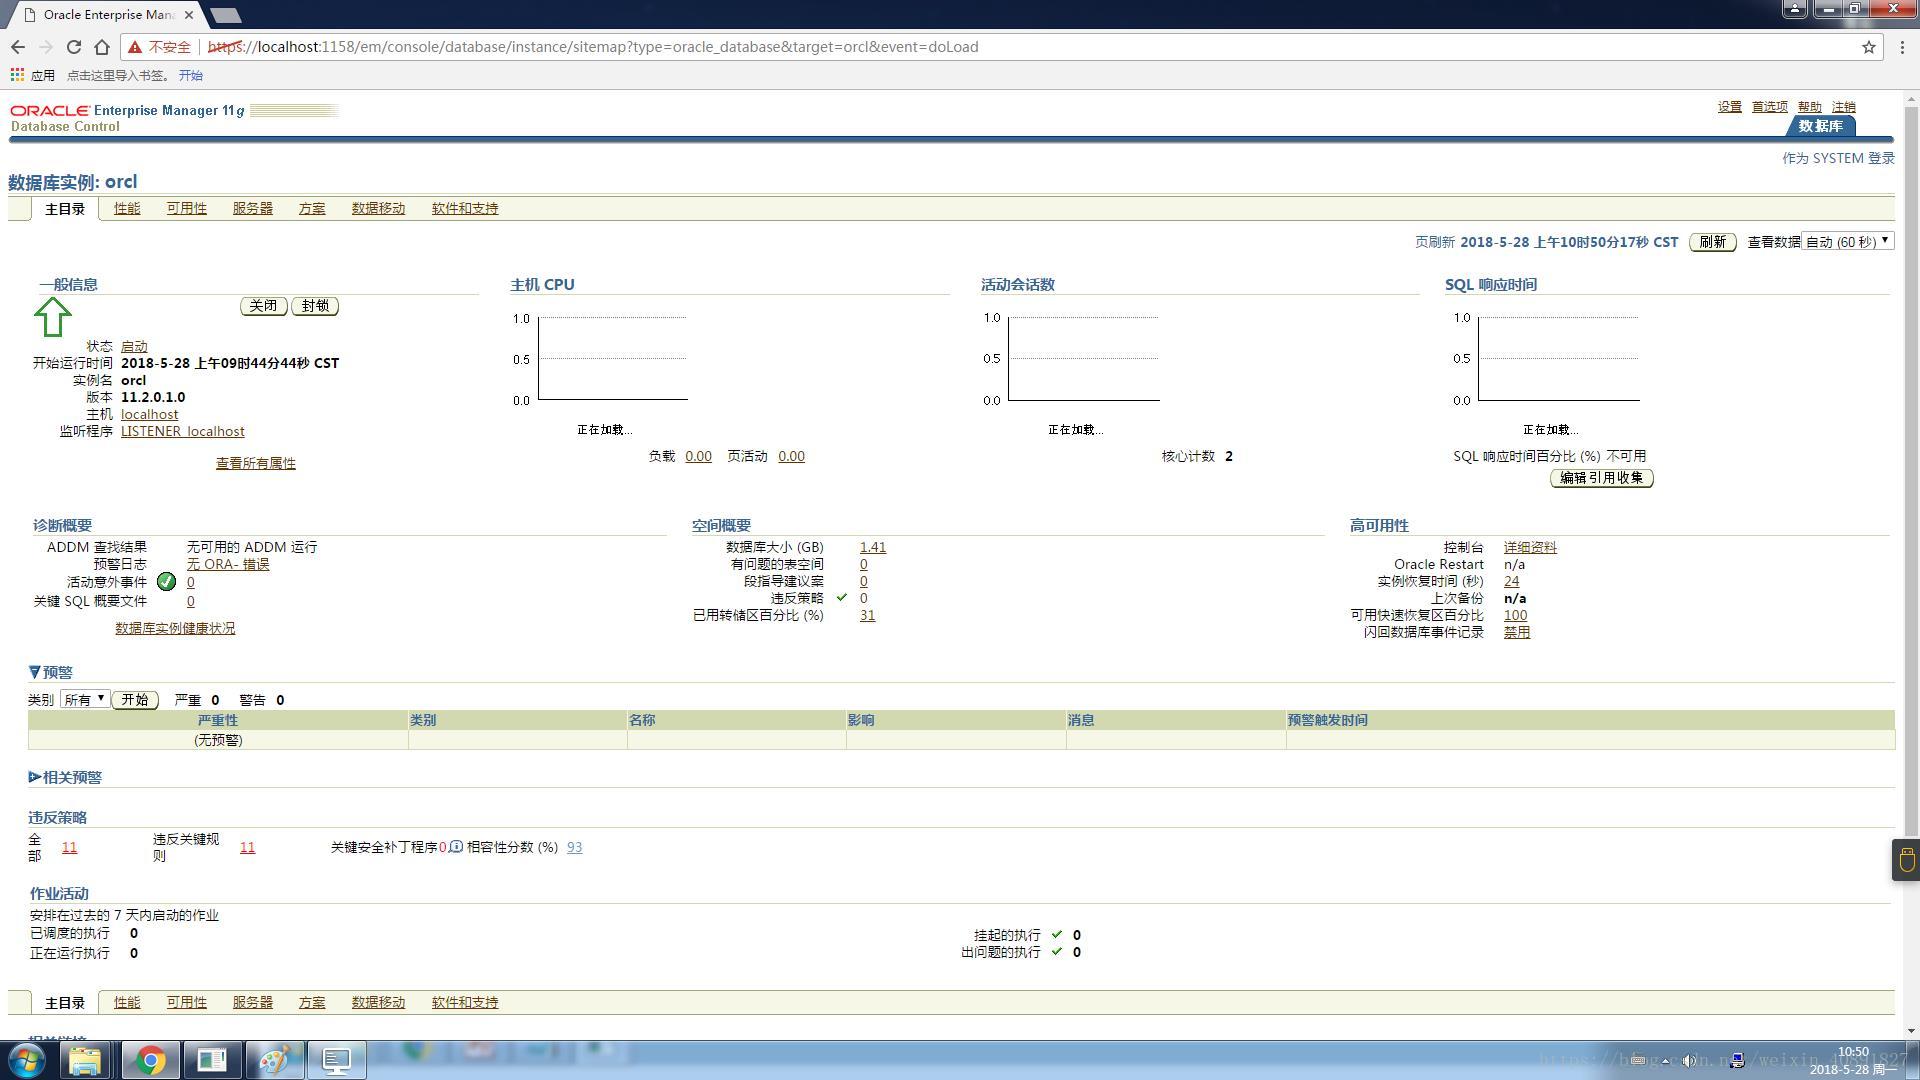The image size is (1920, 1080).
Task: Open the 方案 tab at top
Action: pos(312,208)
